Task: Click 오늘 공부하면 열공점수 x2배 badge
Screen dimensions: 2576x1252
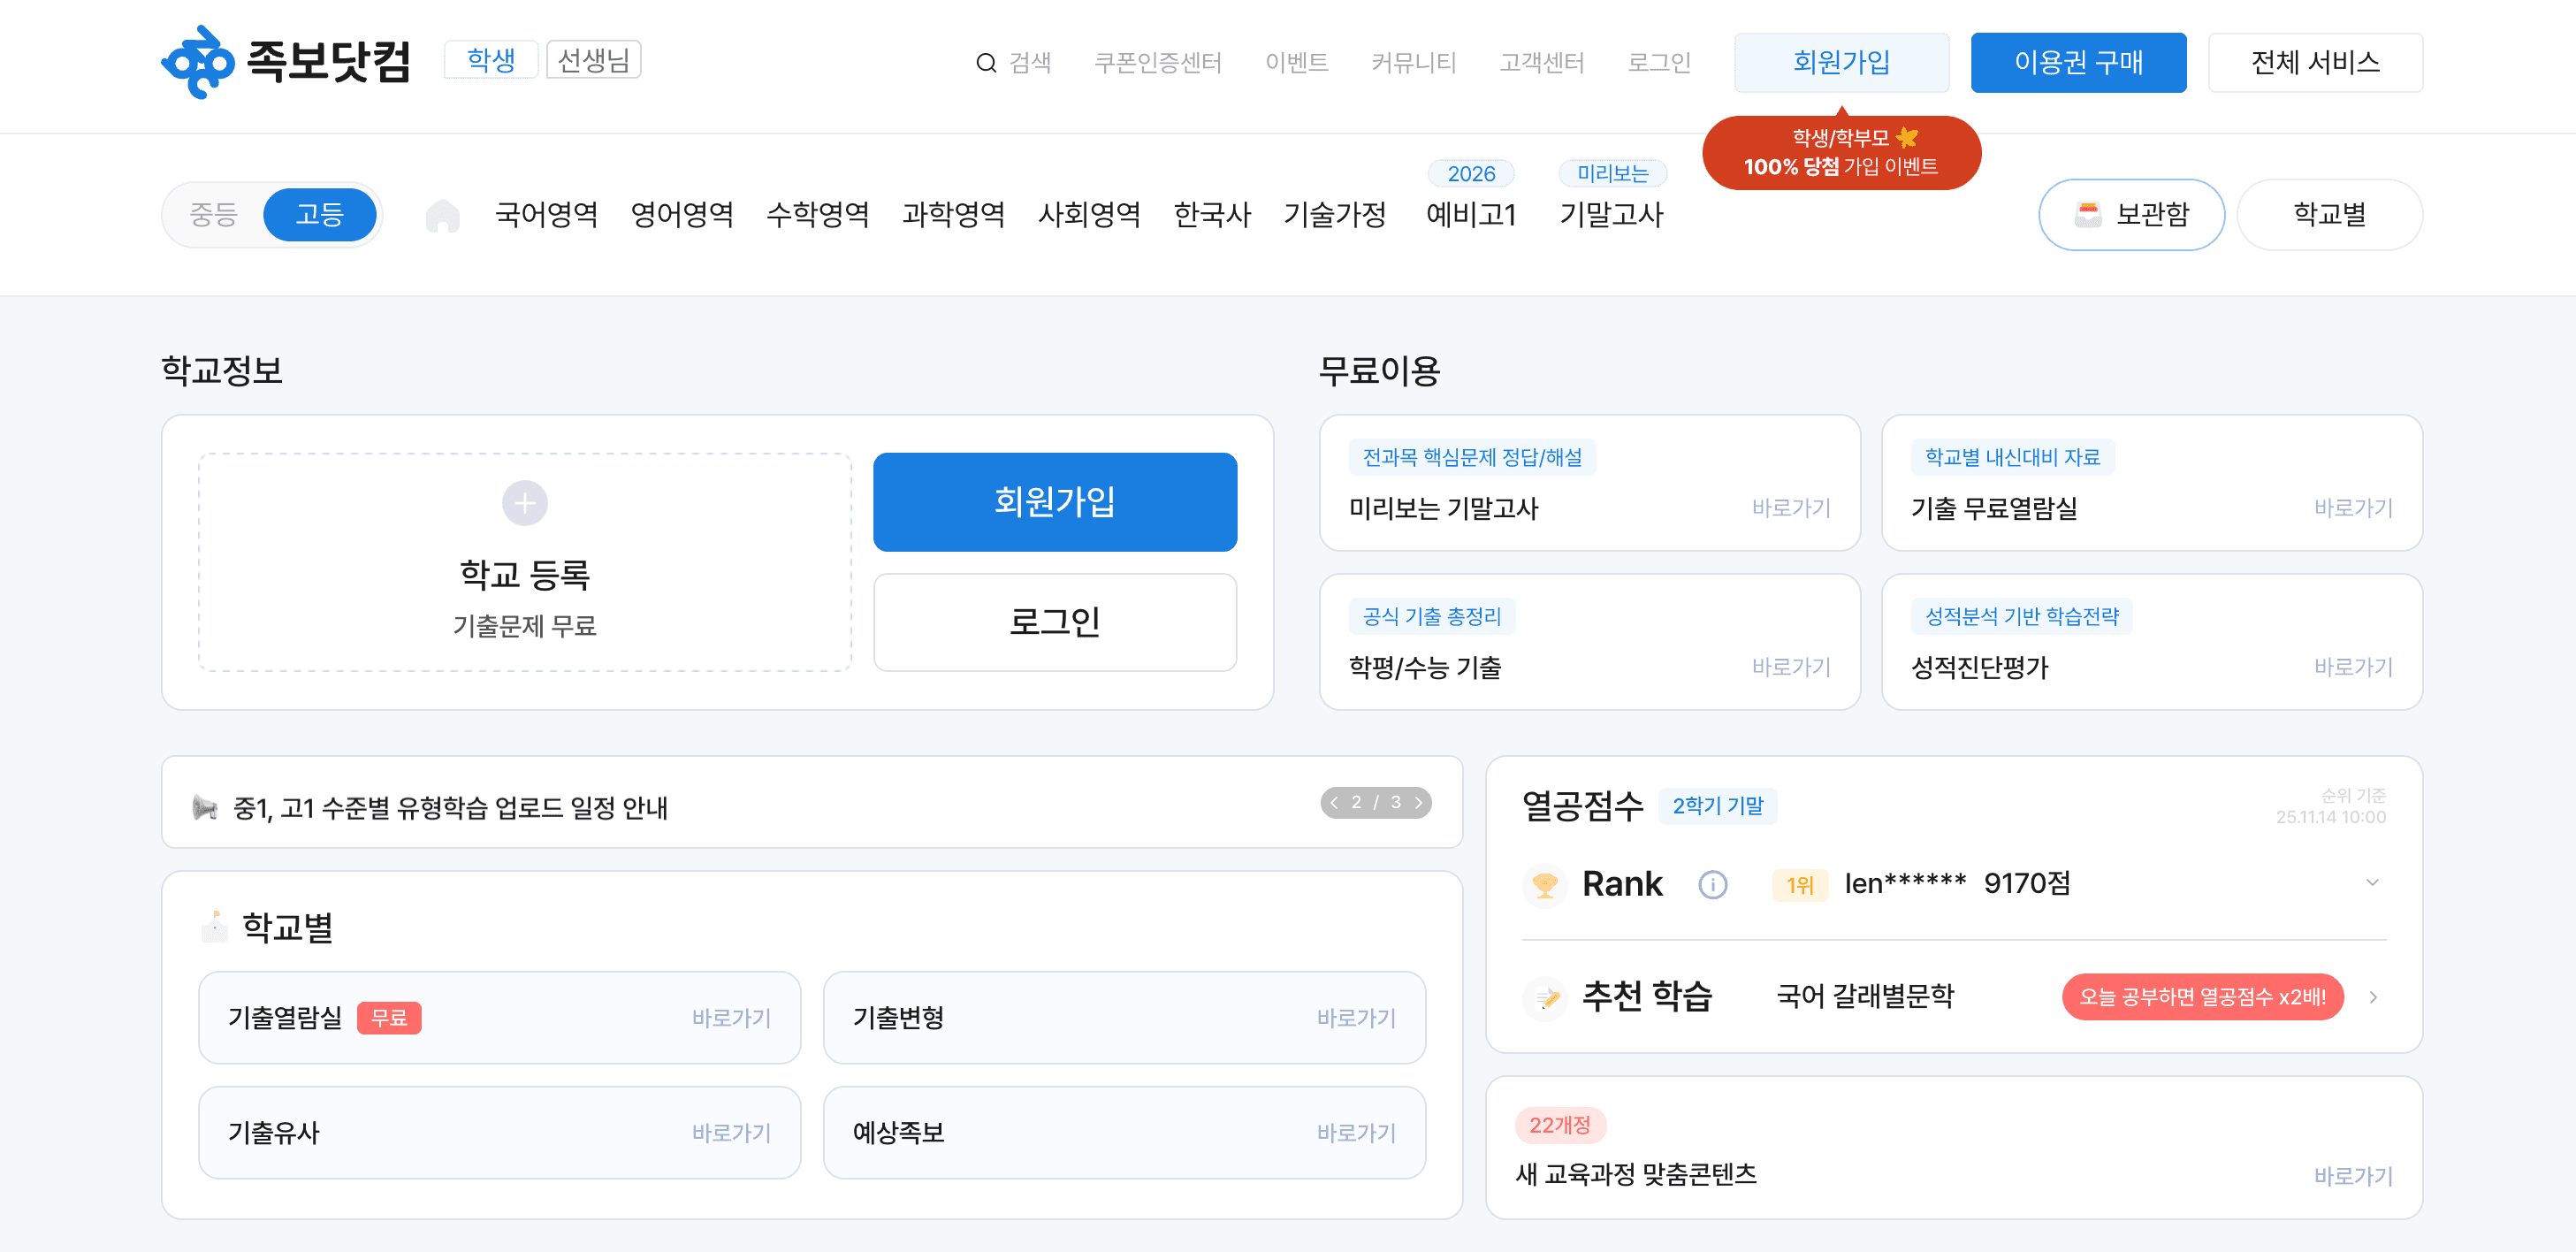Action: (2202, 997)
